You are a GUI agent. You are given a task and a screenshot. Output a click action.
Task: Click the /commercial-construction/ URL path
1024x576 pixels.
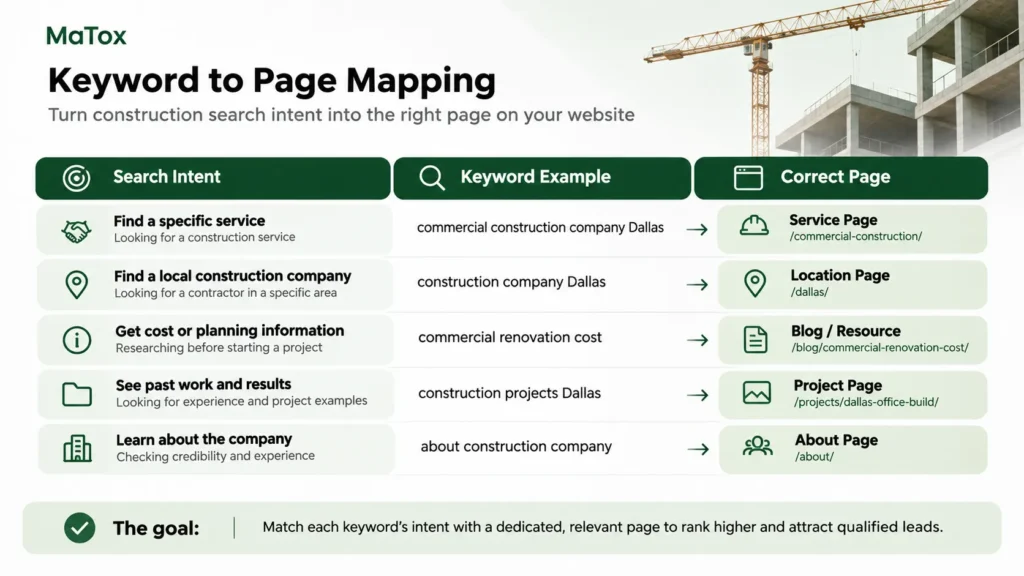(x=856, y=236)
